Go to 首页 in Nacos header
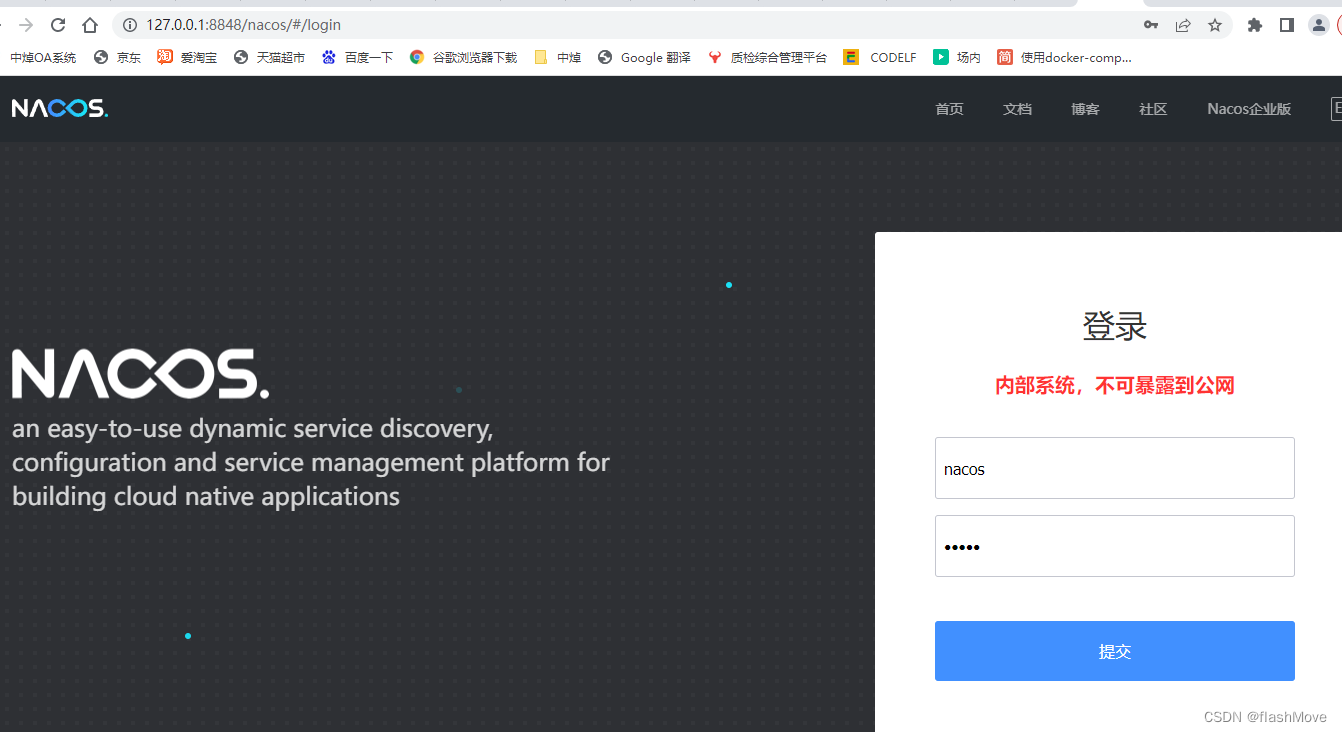This screenshot has width=1342, height=732. coord(949,109)
